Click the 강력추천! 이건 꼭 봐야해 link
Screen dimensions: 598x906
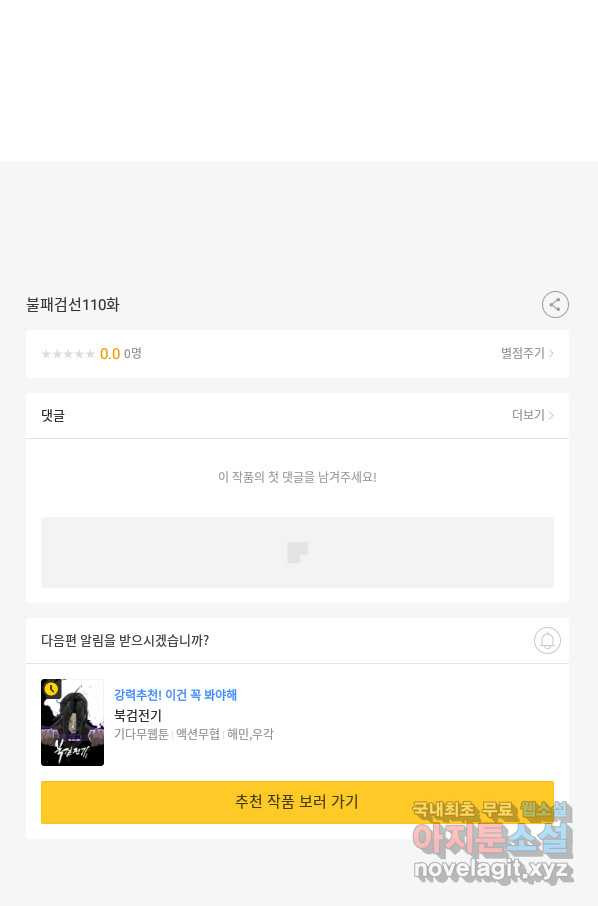pyautogui.click(x=175, y=695)
